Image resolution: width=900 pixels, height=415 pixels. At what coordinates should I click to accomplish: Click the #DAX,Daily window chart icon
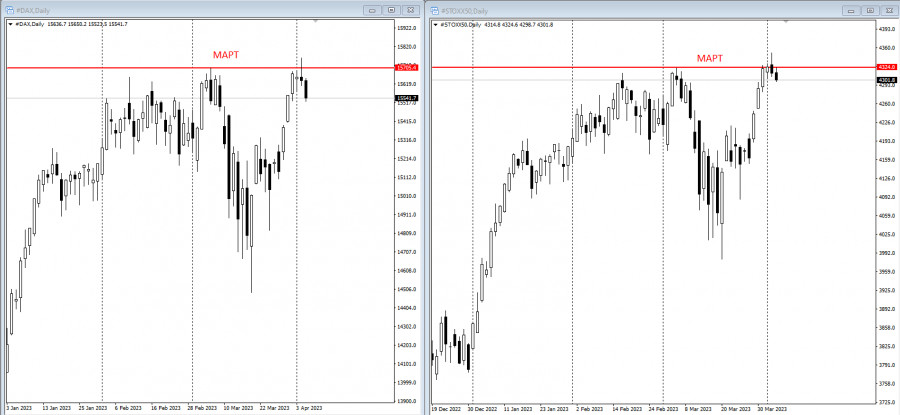coord(9,10)
